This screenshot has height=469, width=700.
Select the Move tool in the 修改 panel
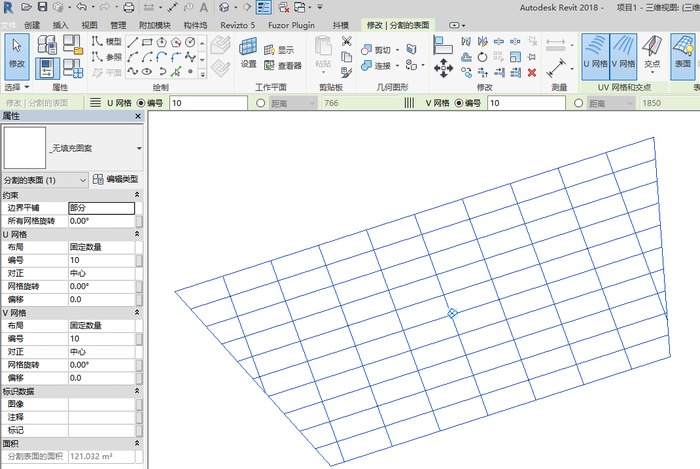pos(442,66)
